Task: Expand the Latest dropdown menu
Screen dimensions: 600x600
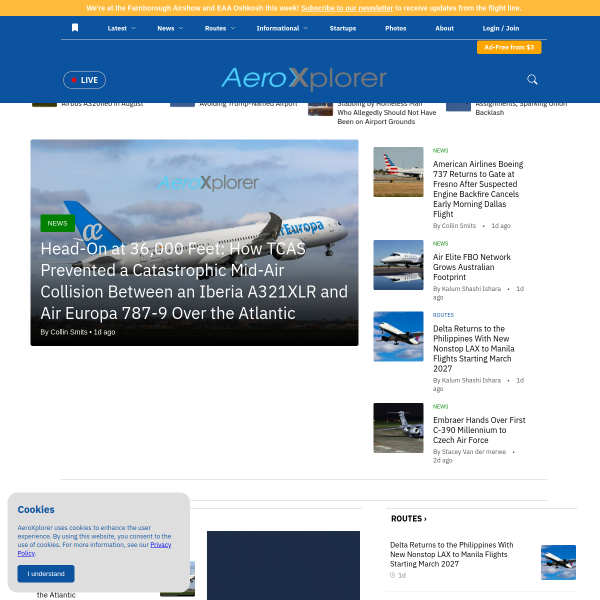Action: tap(121, 28)
